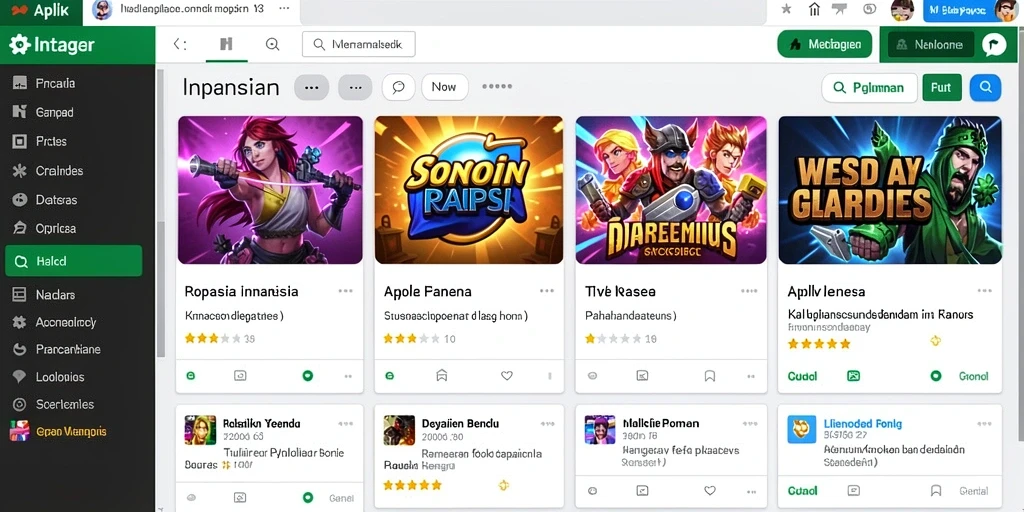Open the more options menu on Ropasia inanisia
The width and height of the screenshot is (1024, 512).
(345, 291)
